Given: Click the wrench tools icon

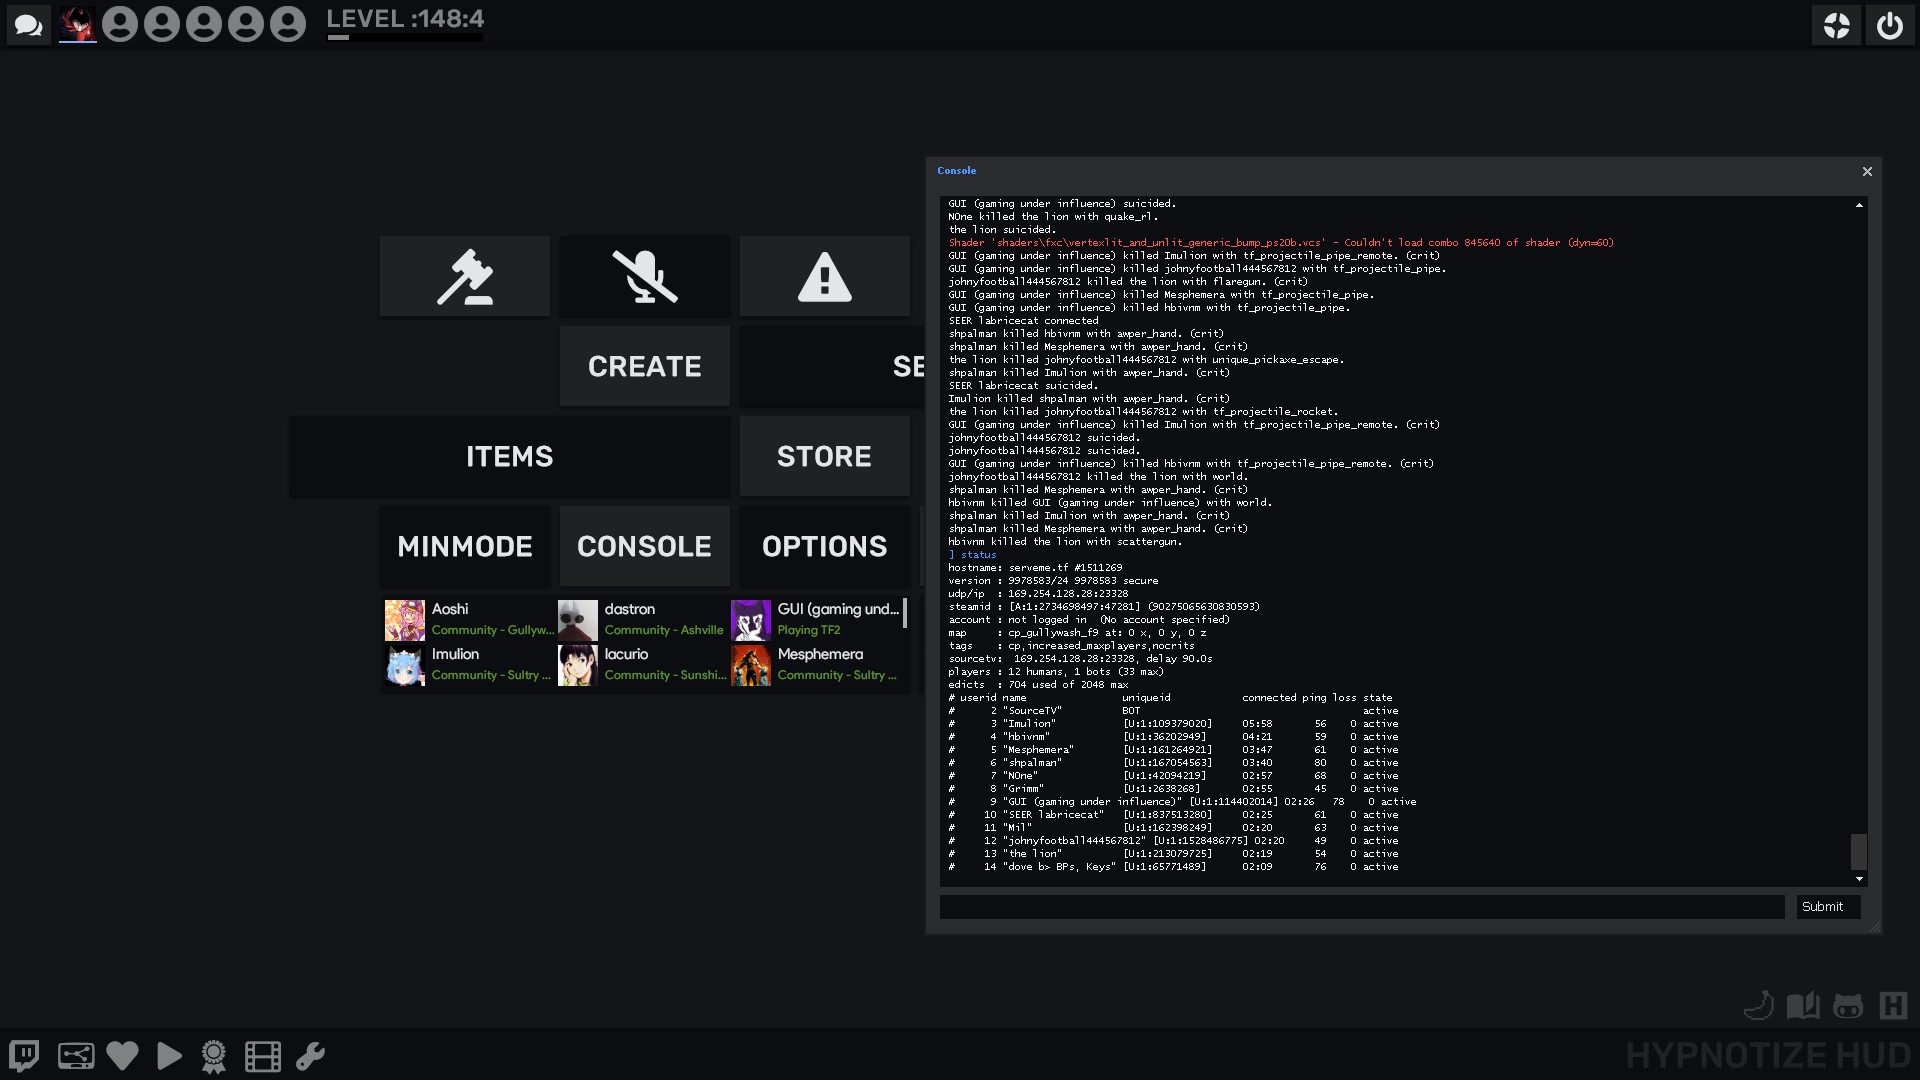Looking at the screenshot, I should pyautogui.click(x=310, y=1056).
